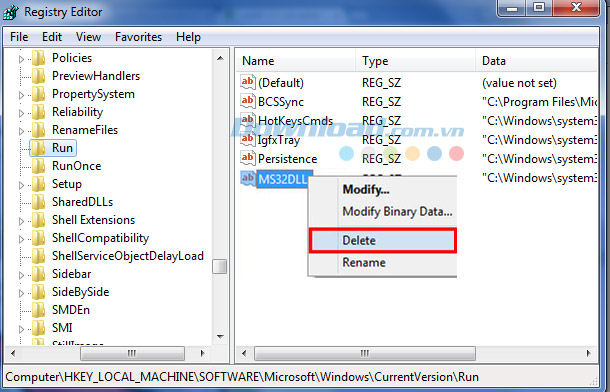Click the (Default) string value icon

pos(248,82)
